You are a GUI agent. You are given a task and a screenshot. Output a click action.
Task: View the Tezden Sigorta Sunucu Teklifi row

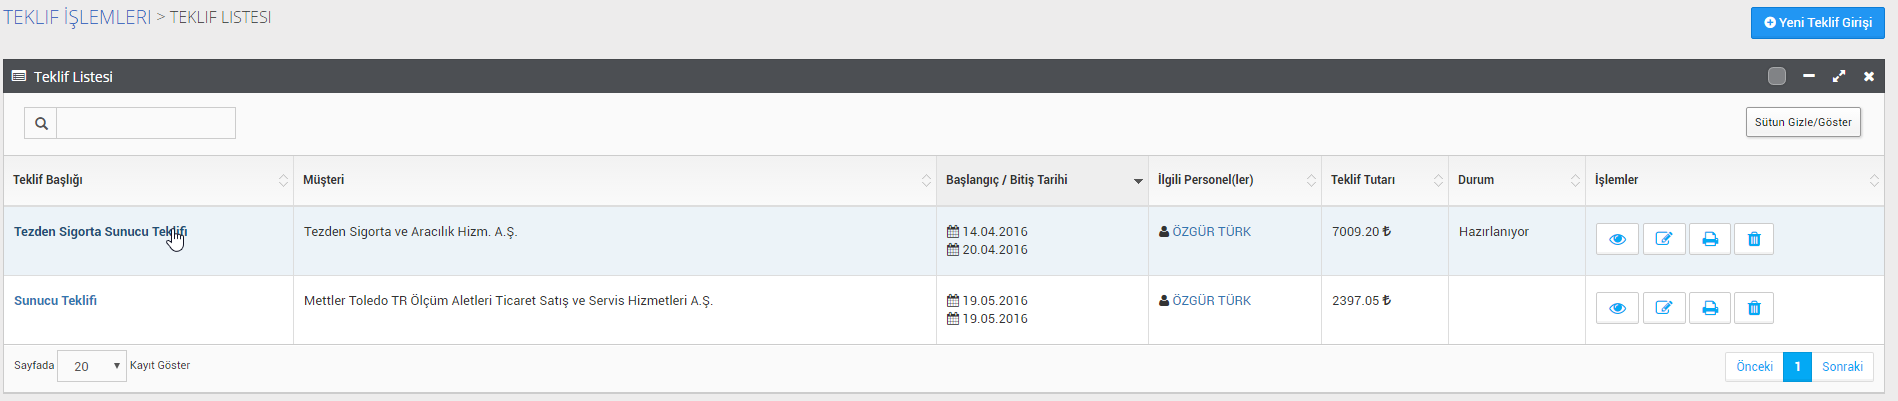[x=1617, y=239]
